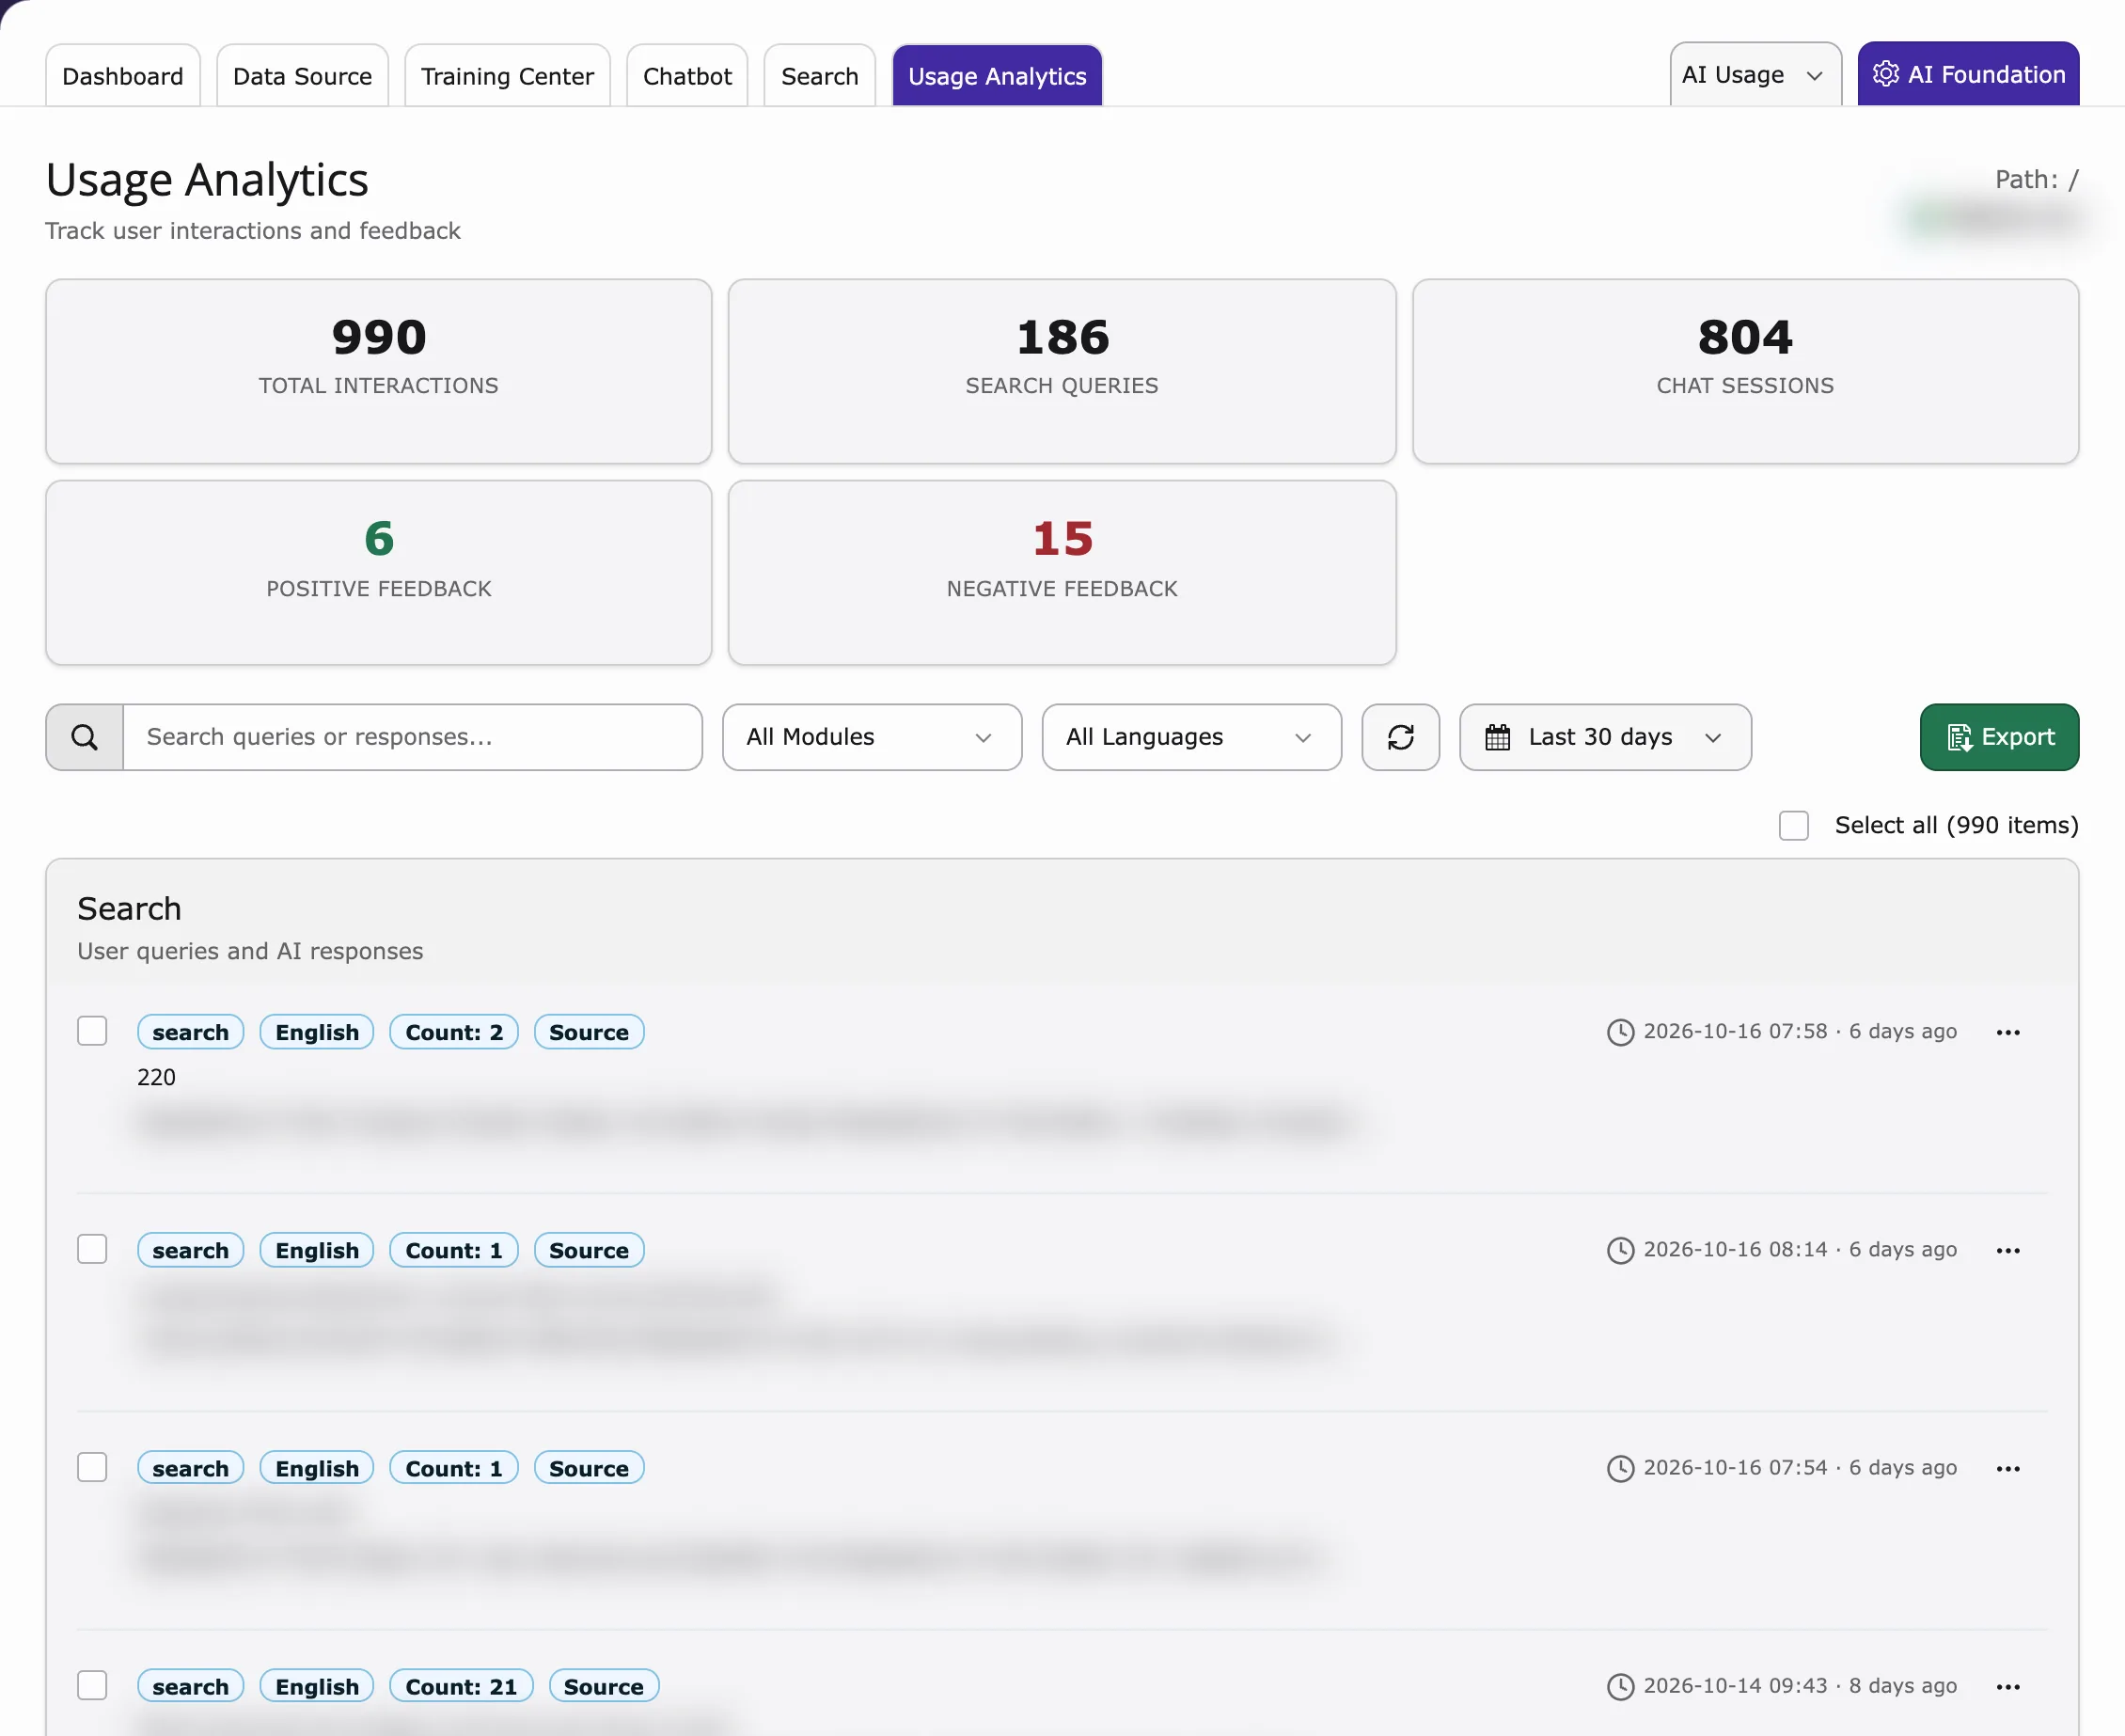Click Source tag on Count: 21 entry

(x=604, y=1686)
